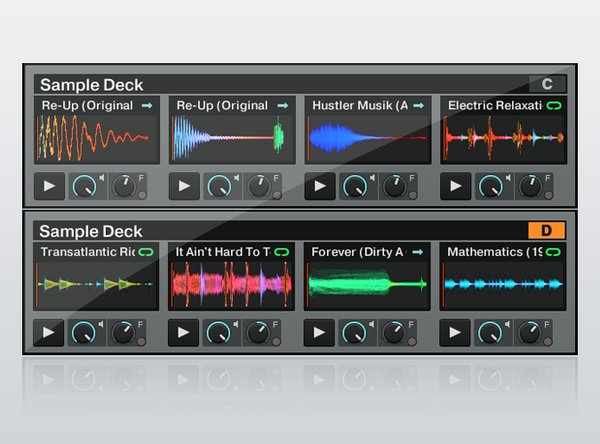Toggle the one-shot arrow on Hustler Musik

click(418, 105)
